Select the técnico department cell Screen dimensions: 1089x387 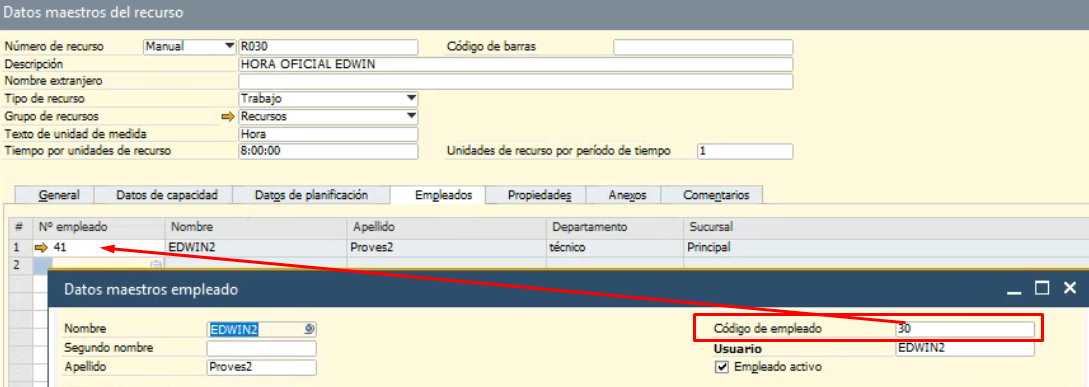tap(615, 247)
